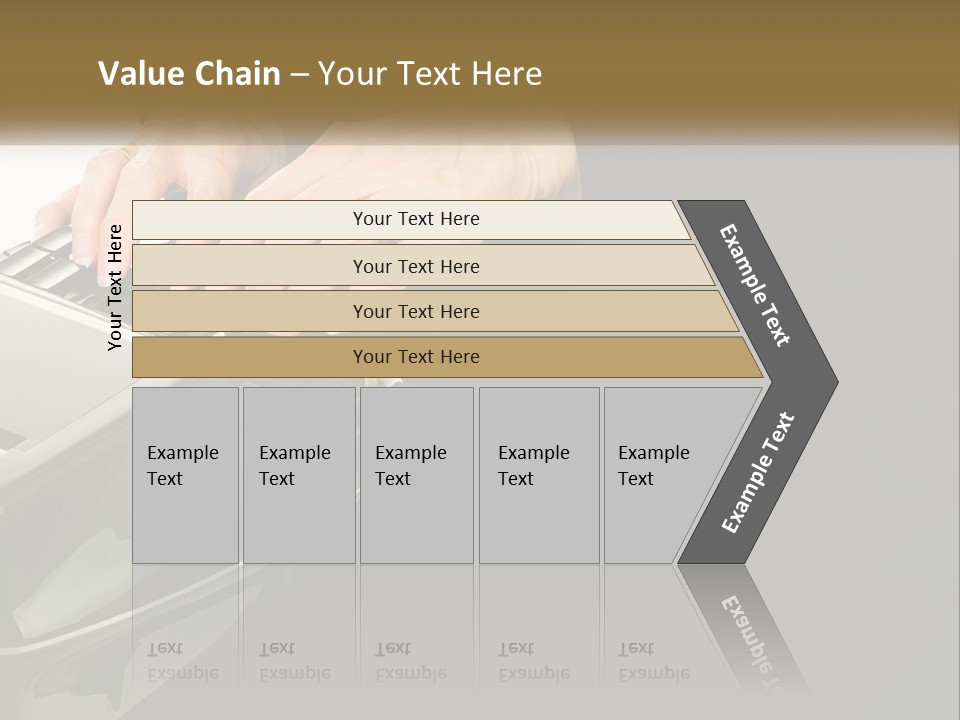
Task: Select lower 'Example Text' on dark chevron
Action: coord(758,473)
